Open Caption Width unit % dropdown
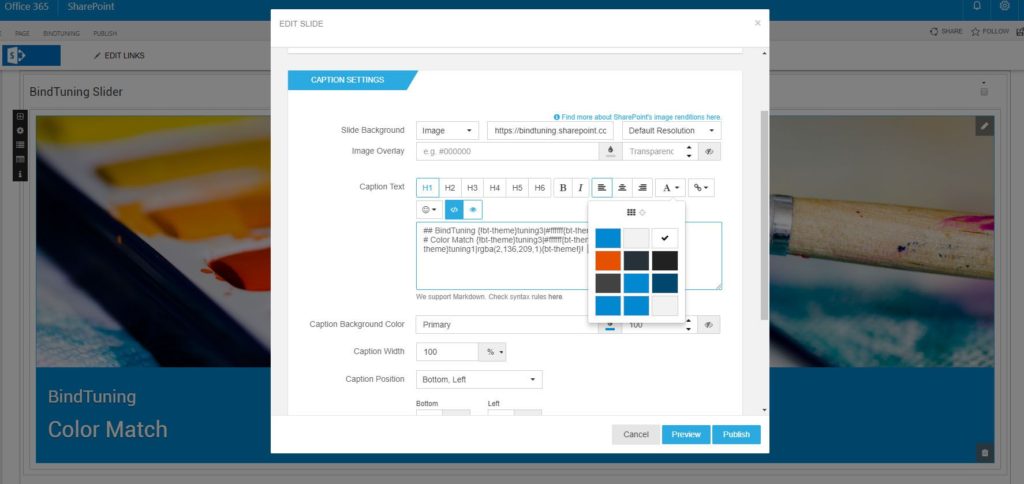This screenshot has height=484, width=1024. pos(492,352)
